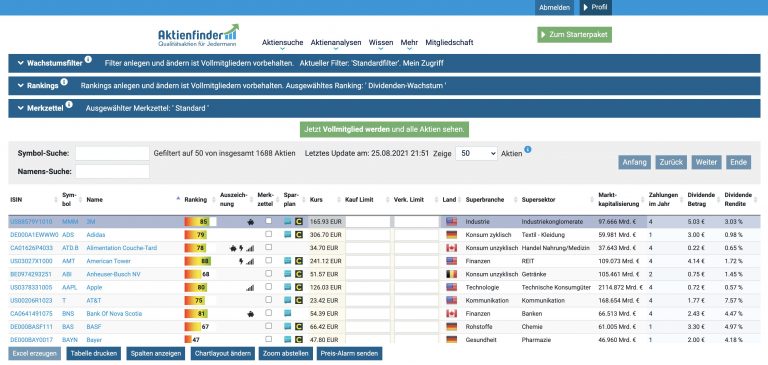
Task: Click the Excel erzeugen button
Action: tap(34, 354)
